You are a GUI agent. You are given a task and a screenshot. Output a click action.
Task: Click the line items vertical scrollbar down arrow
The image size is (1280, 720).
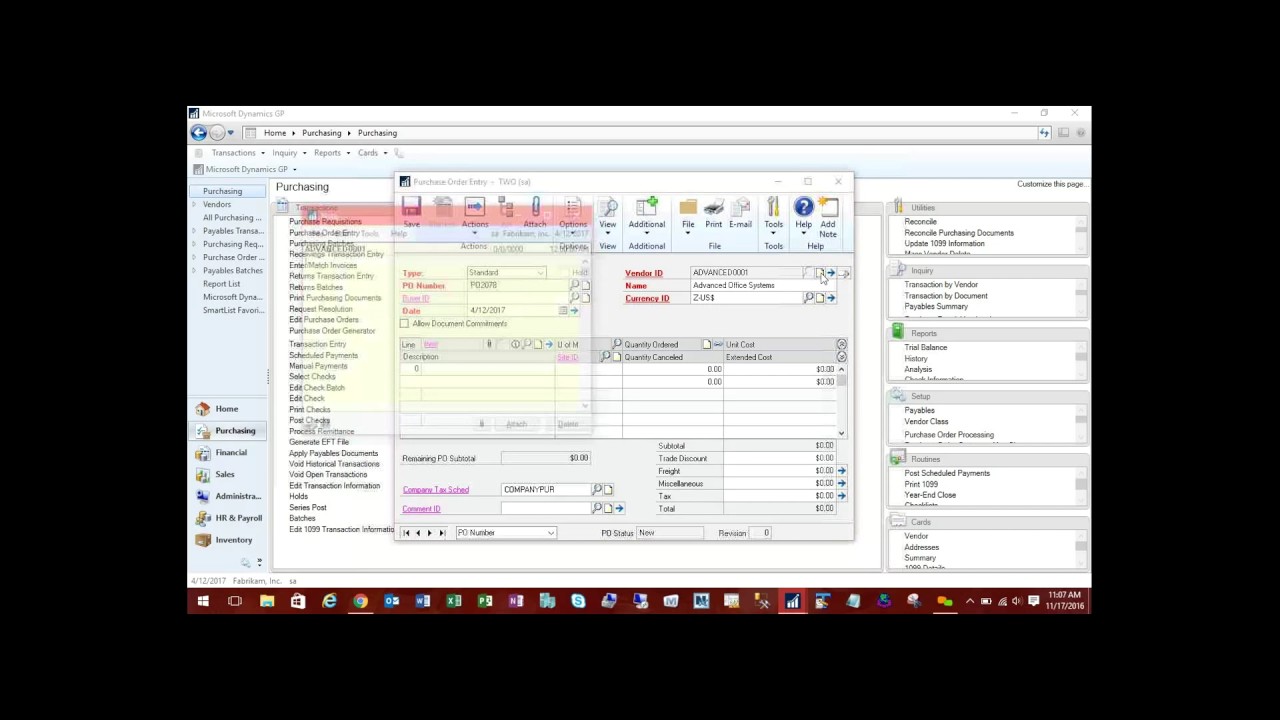click(x=841, y=433)
